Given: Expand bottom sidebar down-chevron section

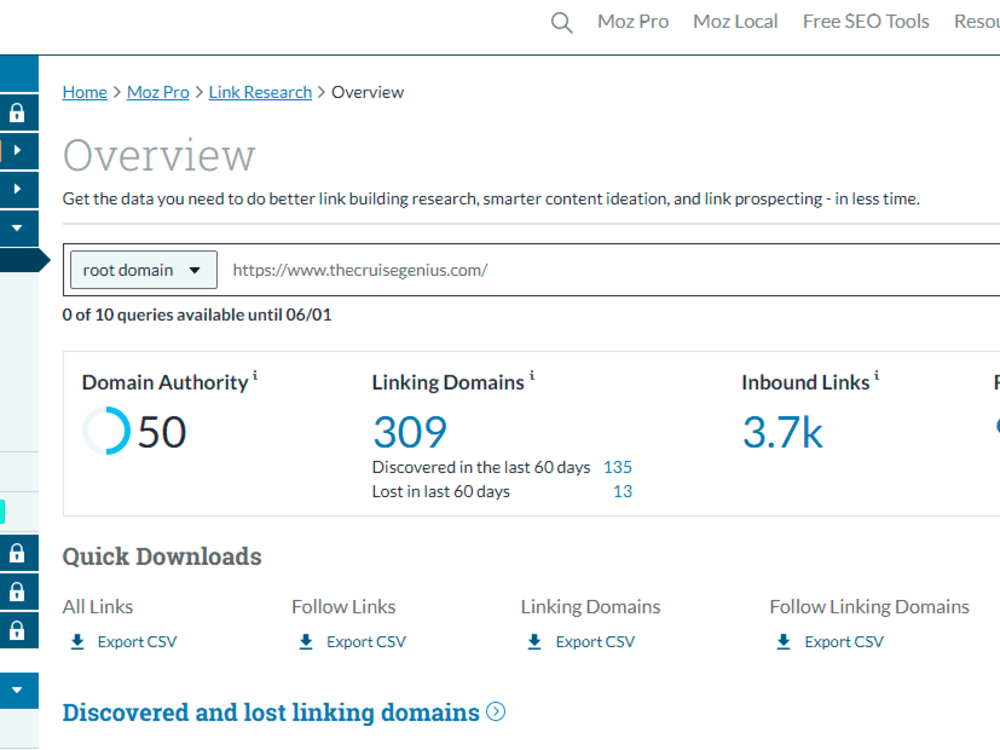Looking at the screenshot, I should [17, 690].
